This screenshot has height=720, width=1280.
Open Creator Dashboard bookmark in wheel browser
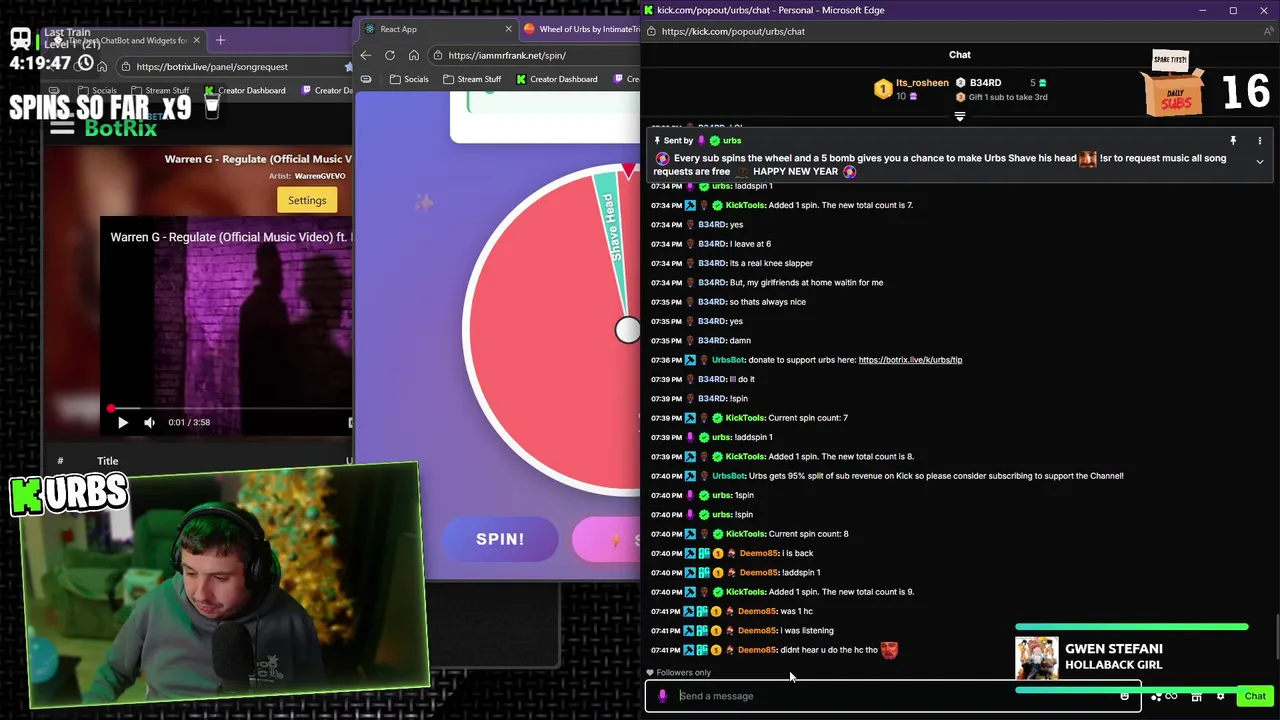coord(557,79)
